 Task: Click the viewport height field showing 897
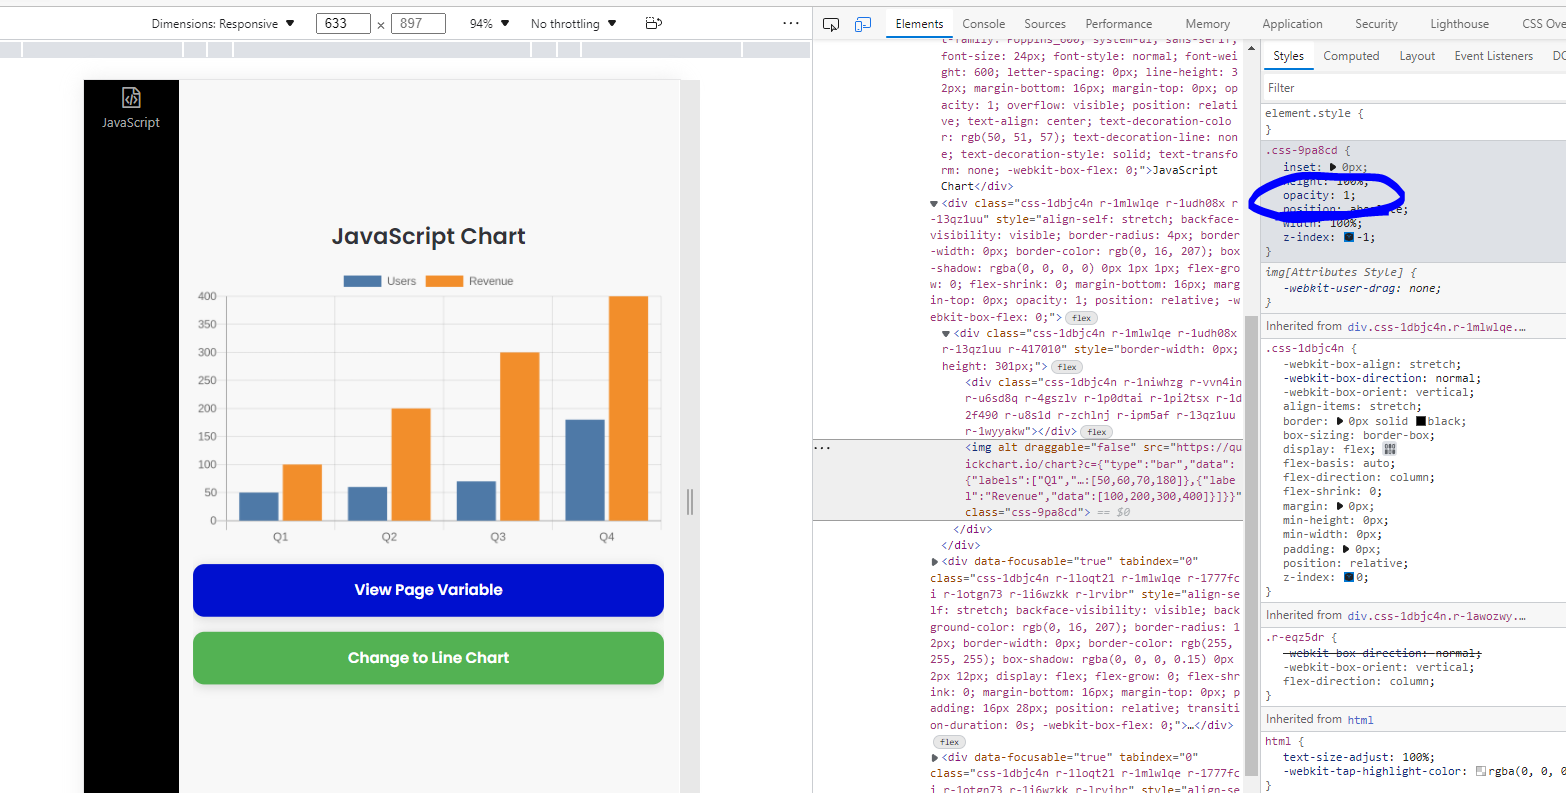click(418, 23)
